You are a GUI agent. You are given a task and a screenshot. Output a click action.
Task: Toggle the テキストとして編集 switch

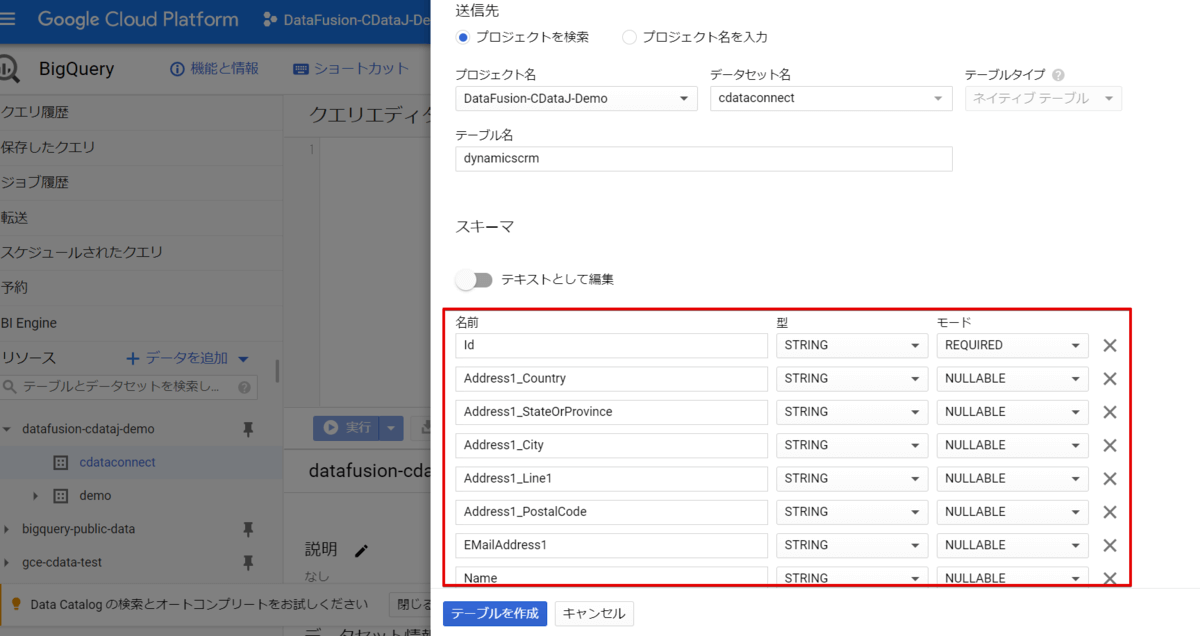pos(474,279)
